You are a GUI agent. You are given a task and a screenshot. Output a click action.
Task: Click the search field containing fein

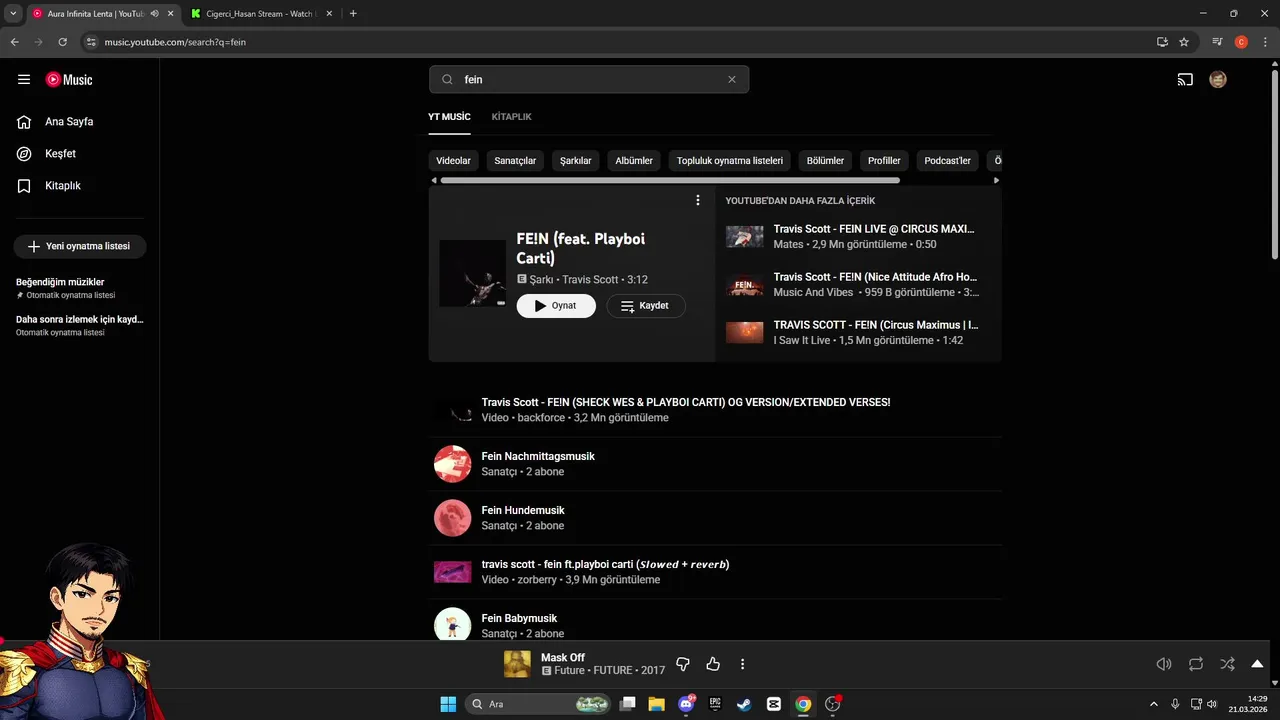pos(590,80)
